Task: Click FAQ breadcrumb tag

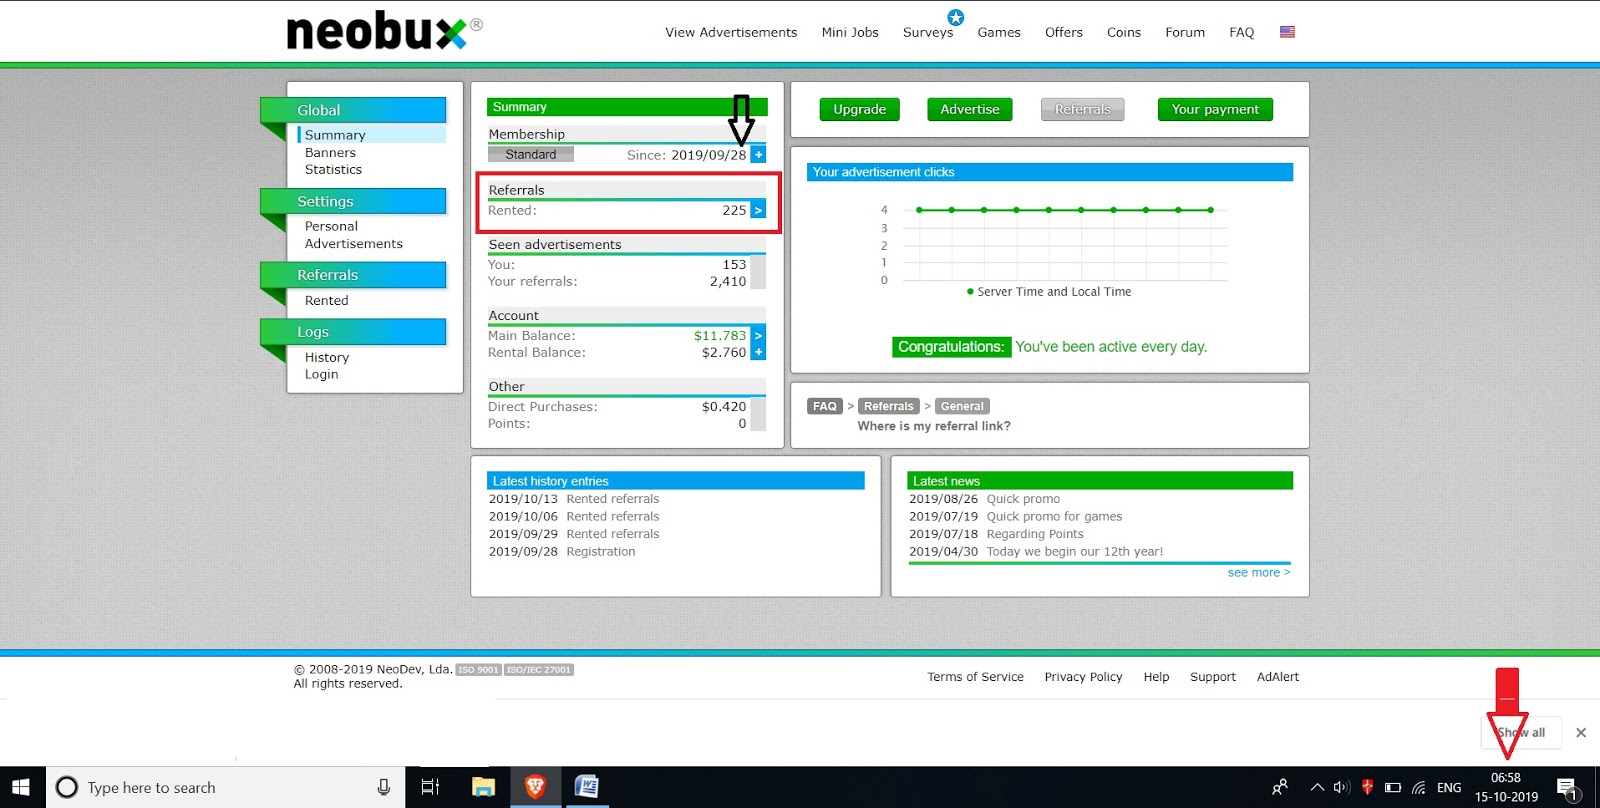Action: (825, 406)
